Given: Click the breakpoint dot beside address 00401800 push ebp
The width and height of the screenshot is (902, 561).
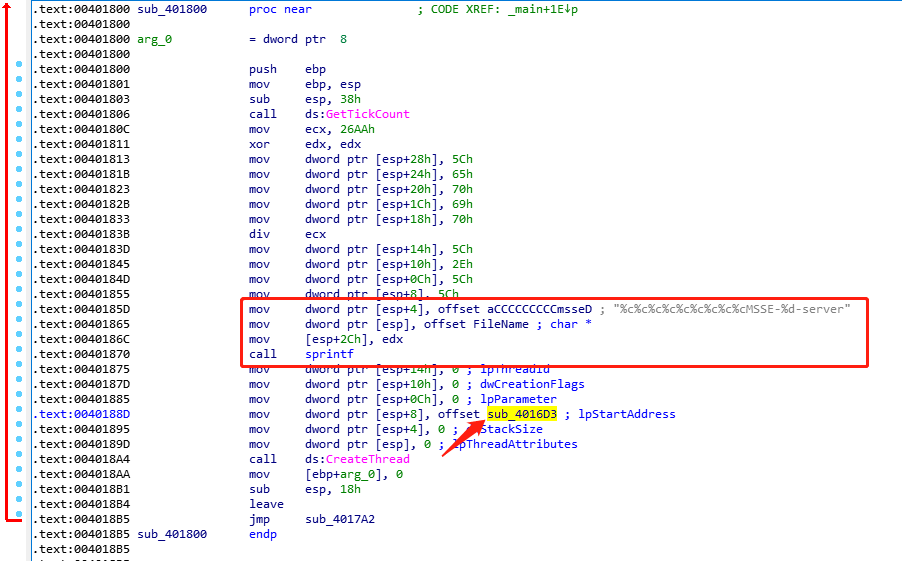Looking at the screenshot, I should 20,69.
